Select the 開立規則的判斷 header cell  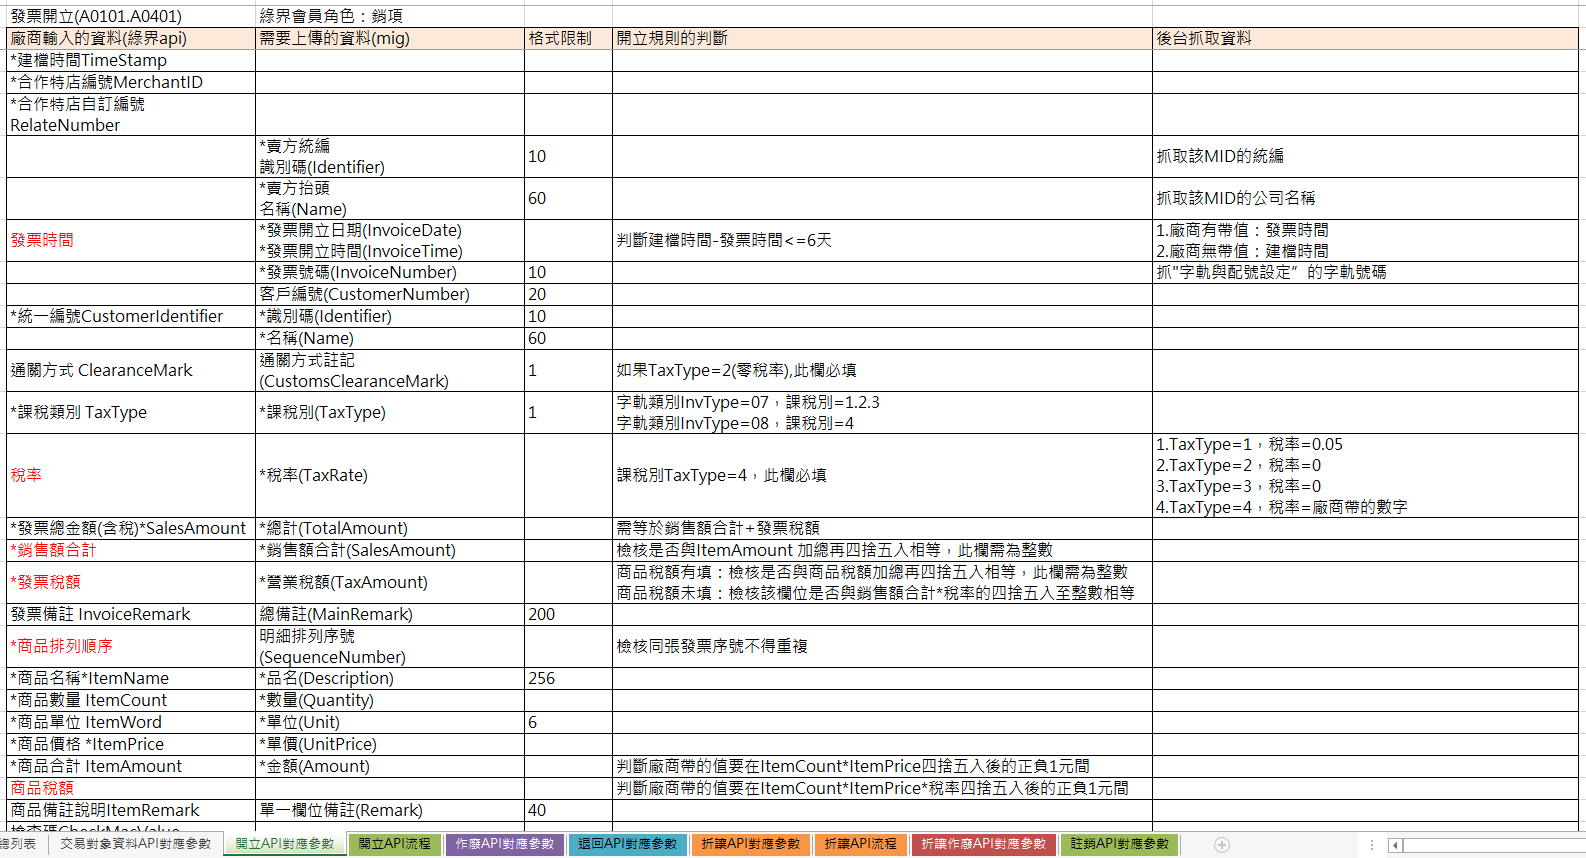[x=881, y=39]
